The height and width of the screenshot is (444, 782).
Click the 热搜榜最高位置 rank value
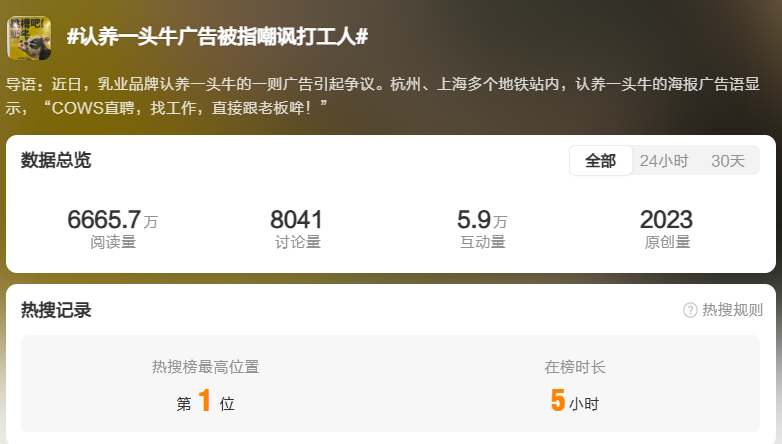click(205, 401)
